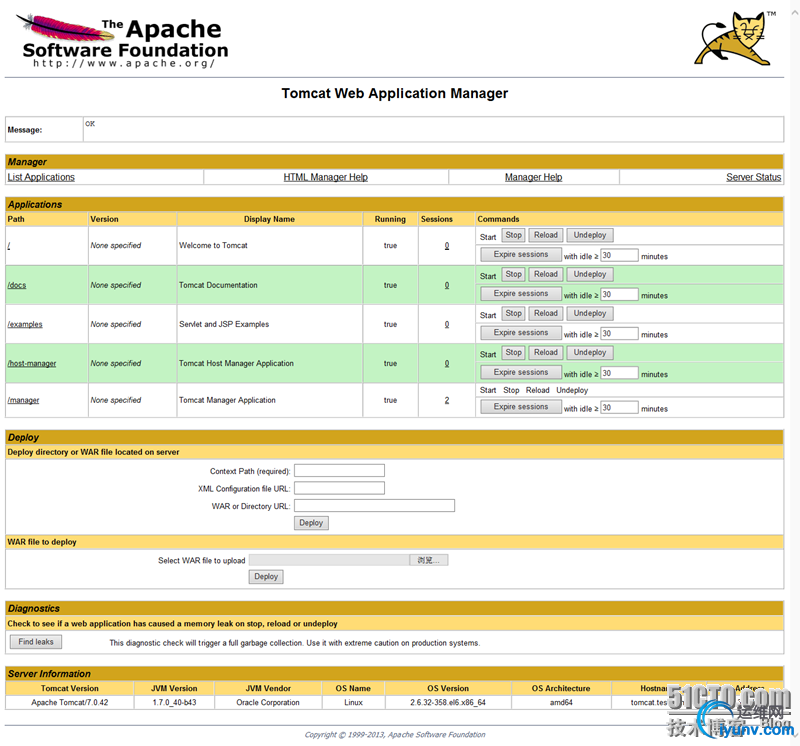800x746 pixels.
Task: Open the Manager Help link
Action: tap(533, 177)
